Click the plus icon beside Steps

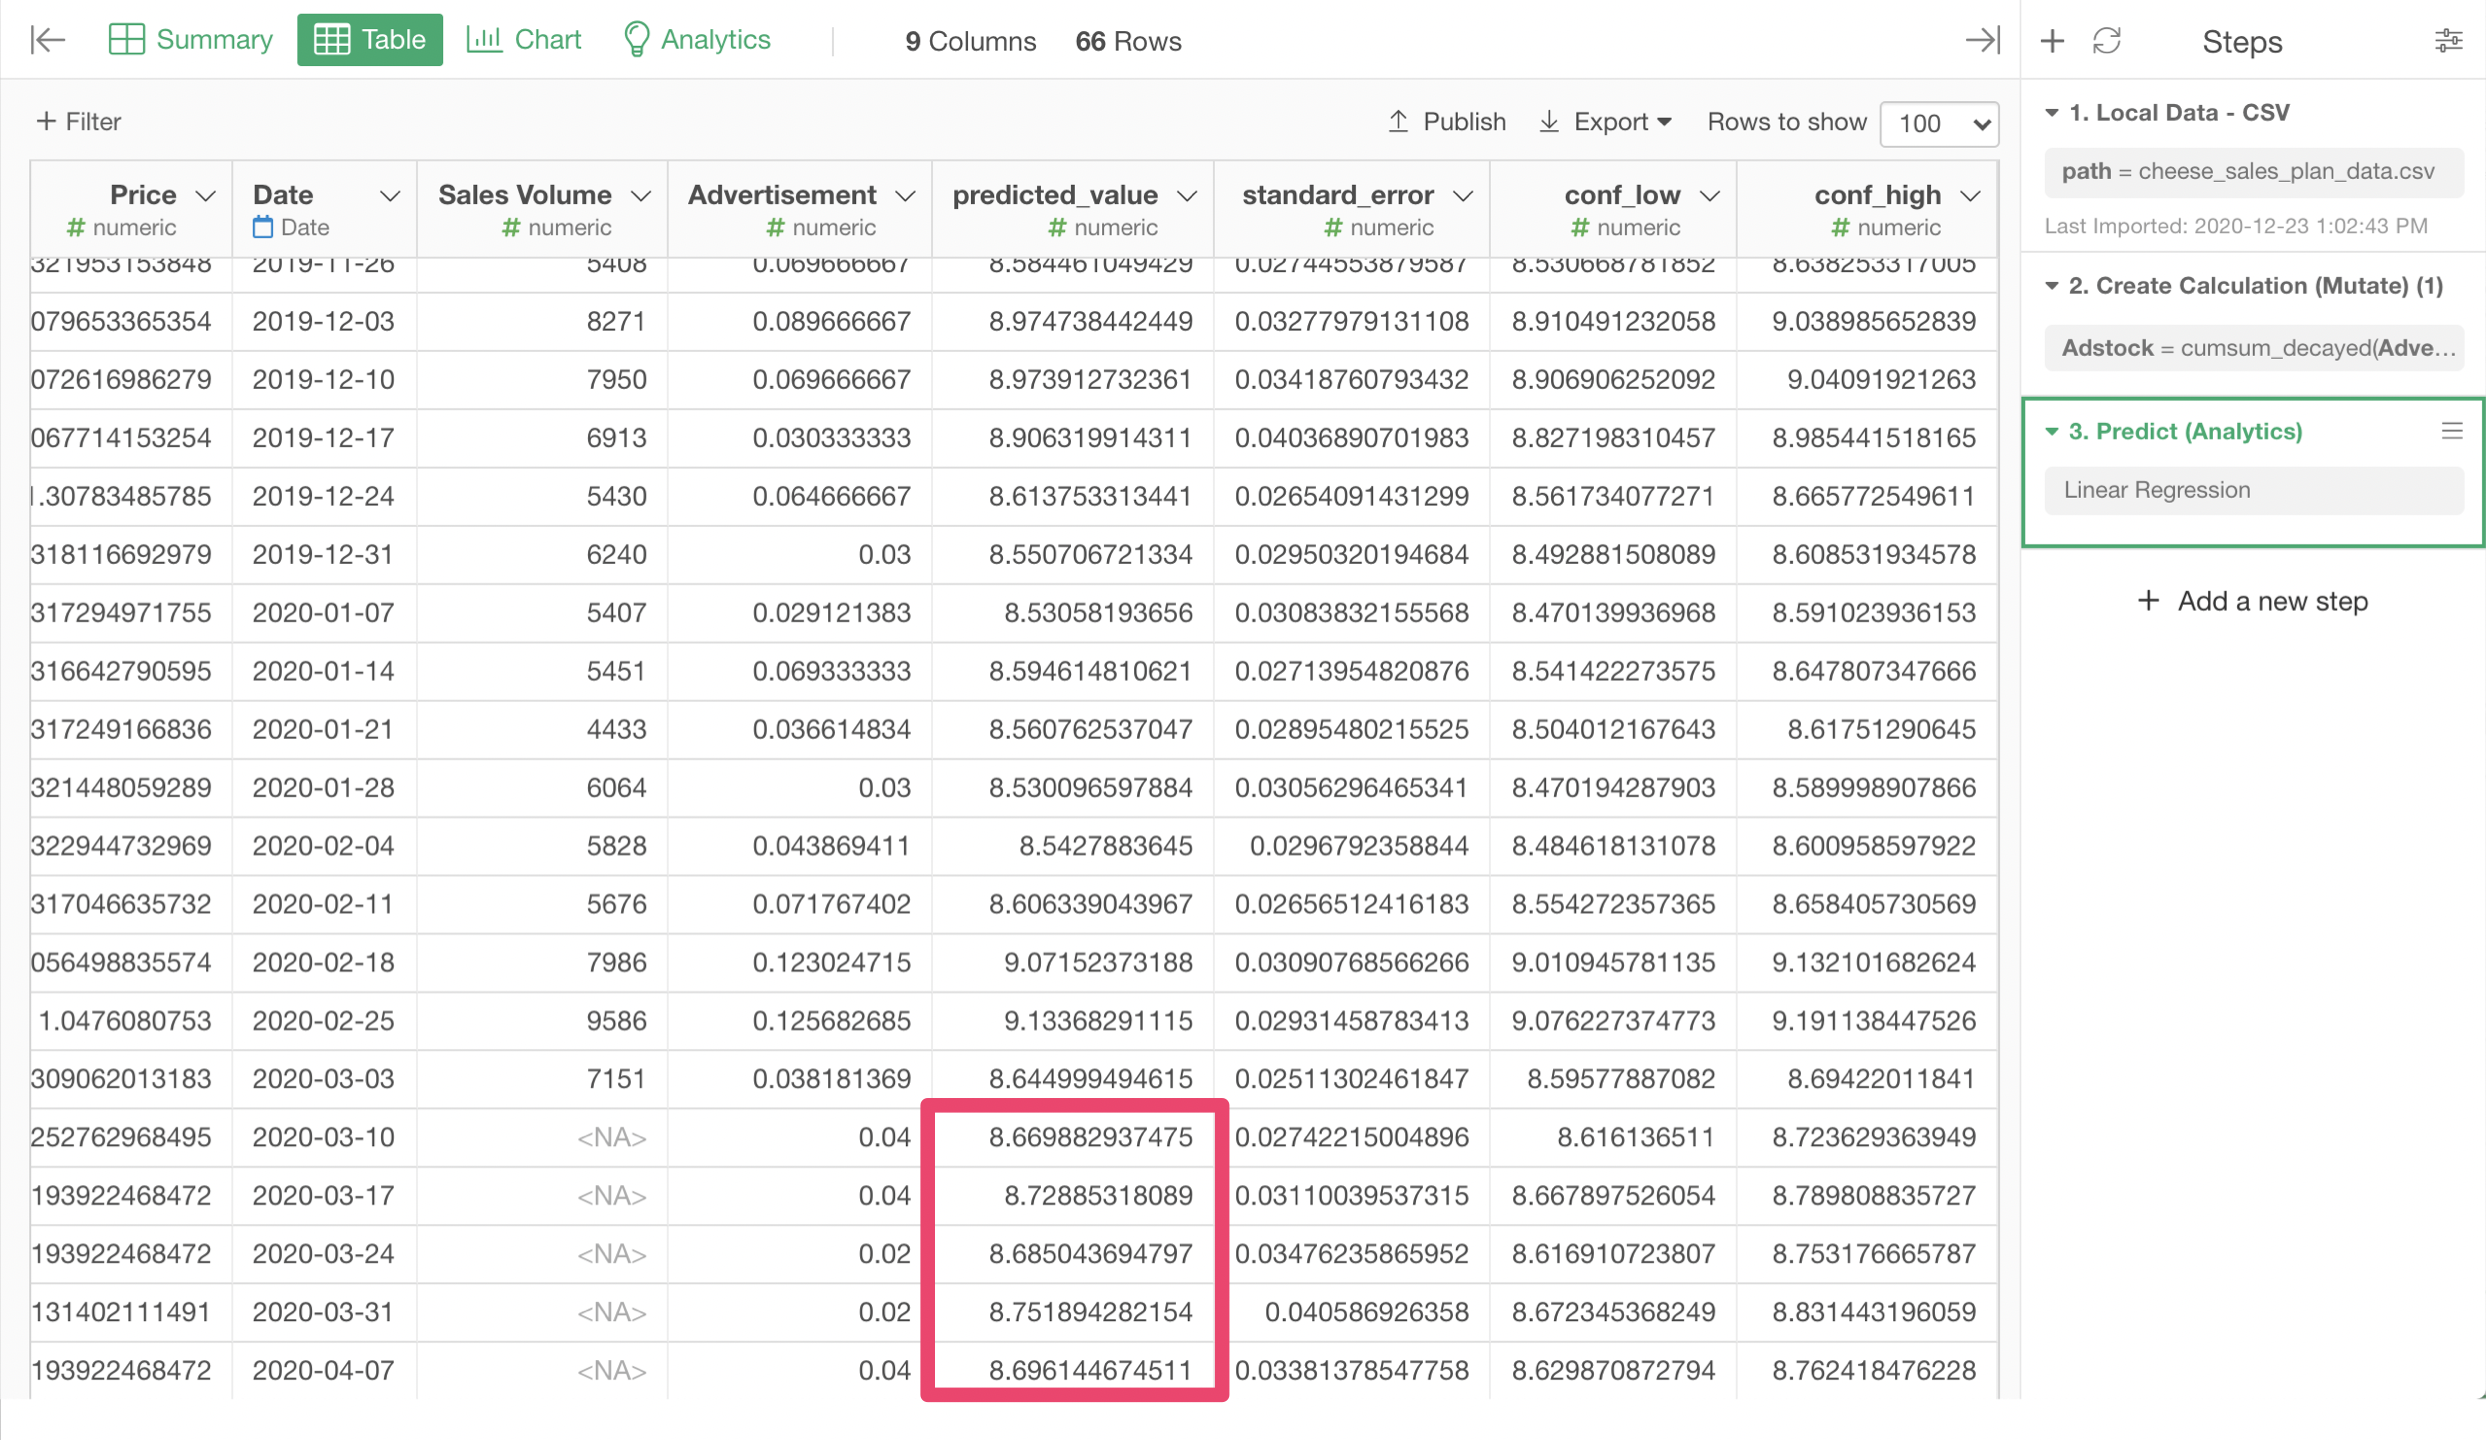pyautogui.click(x=2052, y=41)
